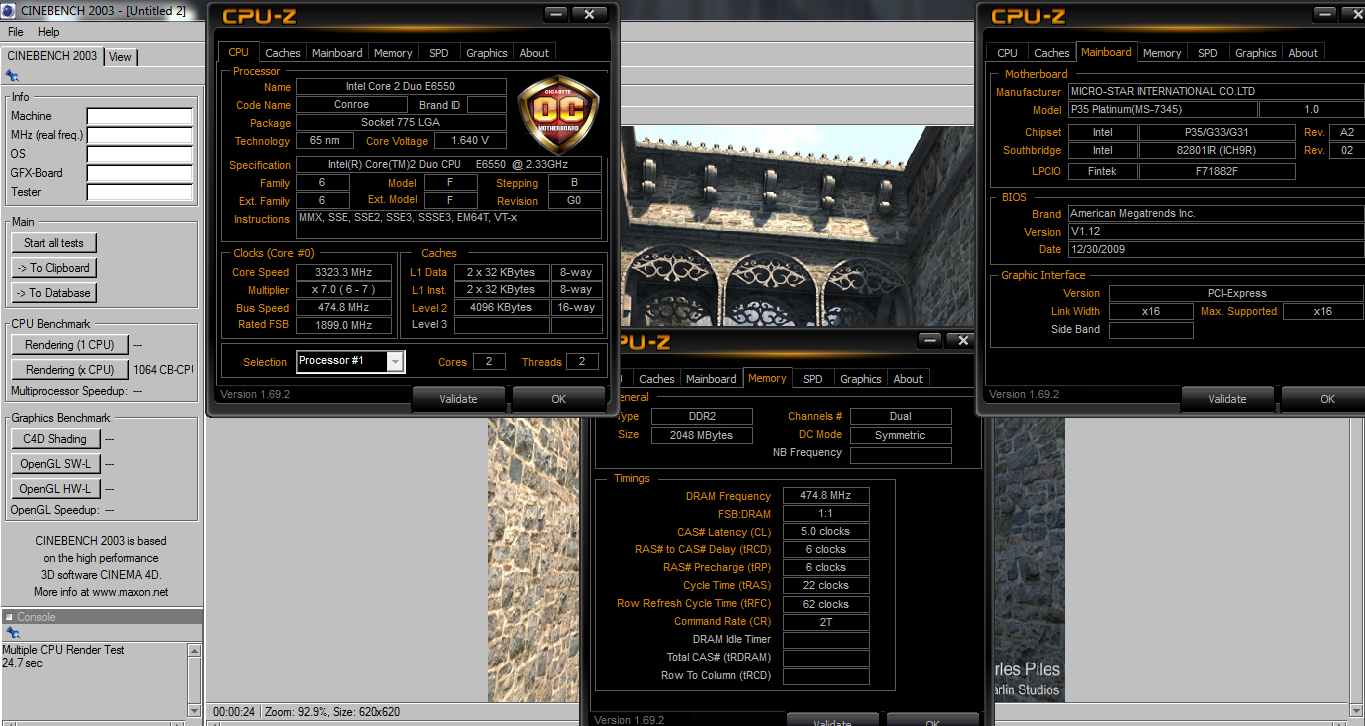Start the C4D Shading test
Screen dimensions: 1365x726
coord(54,439)
